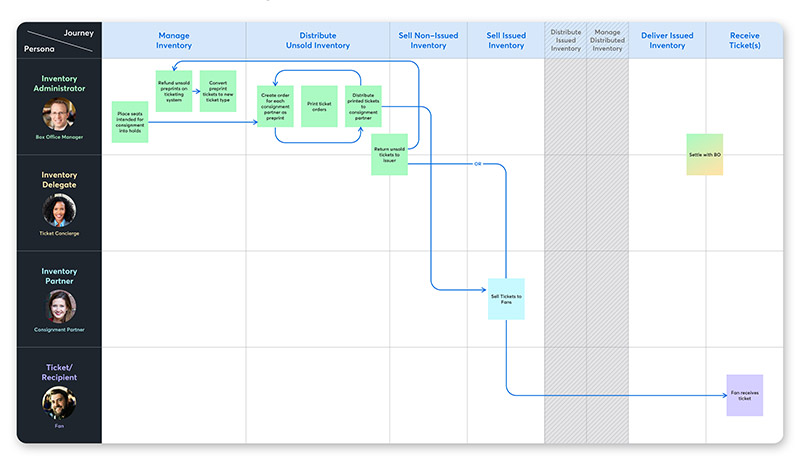Click the 'Refund unsold preprints' sticky note
This screenshot has width=800, height=460.
(174, 91)
